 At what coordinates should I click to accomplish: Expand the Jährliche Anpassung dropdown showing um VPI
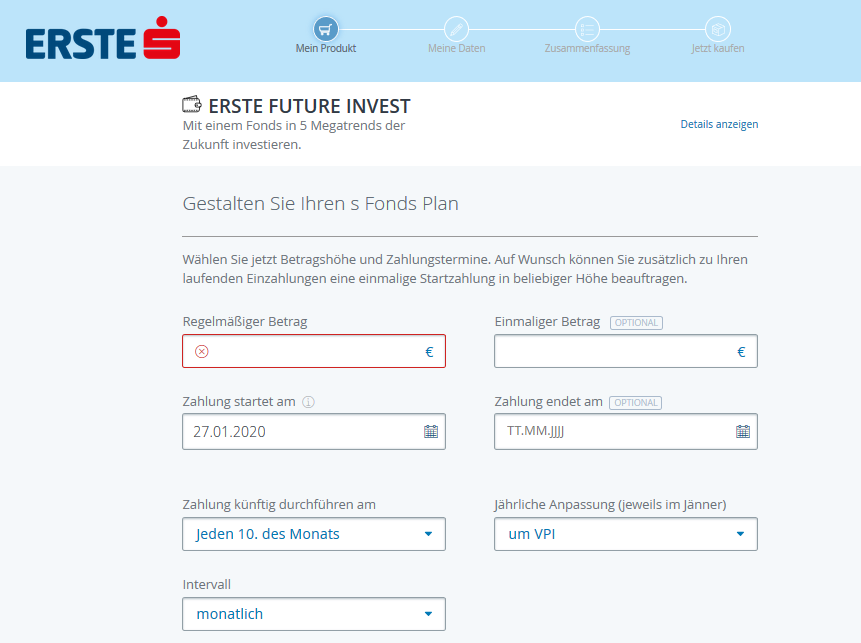click(625, 534)
